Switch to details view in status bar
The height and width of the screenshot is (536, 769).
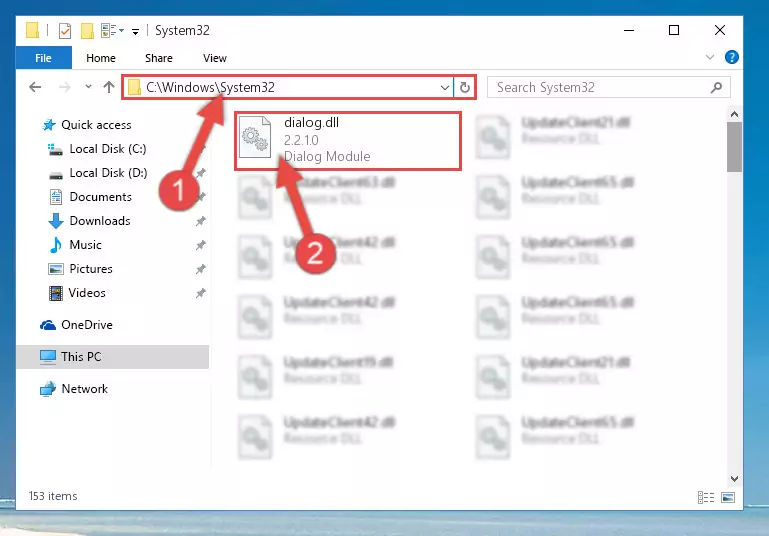[x=706, y=498]
